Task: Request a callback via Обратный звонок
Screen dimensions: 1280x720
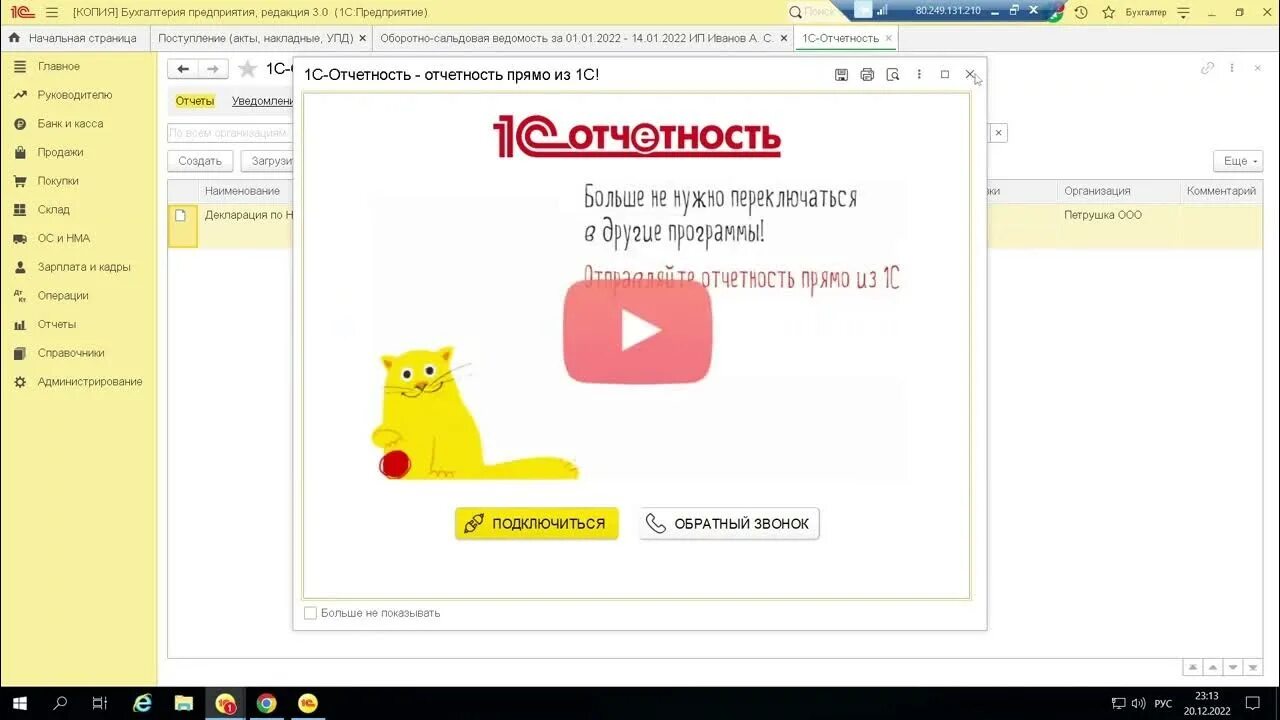Action: 729,524
